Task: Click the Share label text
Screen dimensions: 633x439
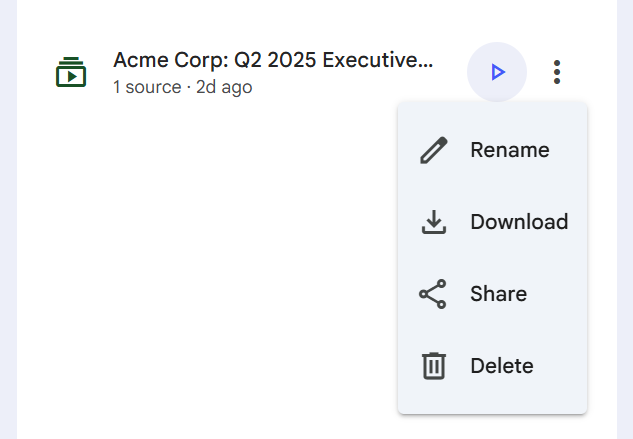Action: point(499,294)
